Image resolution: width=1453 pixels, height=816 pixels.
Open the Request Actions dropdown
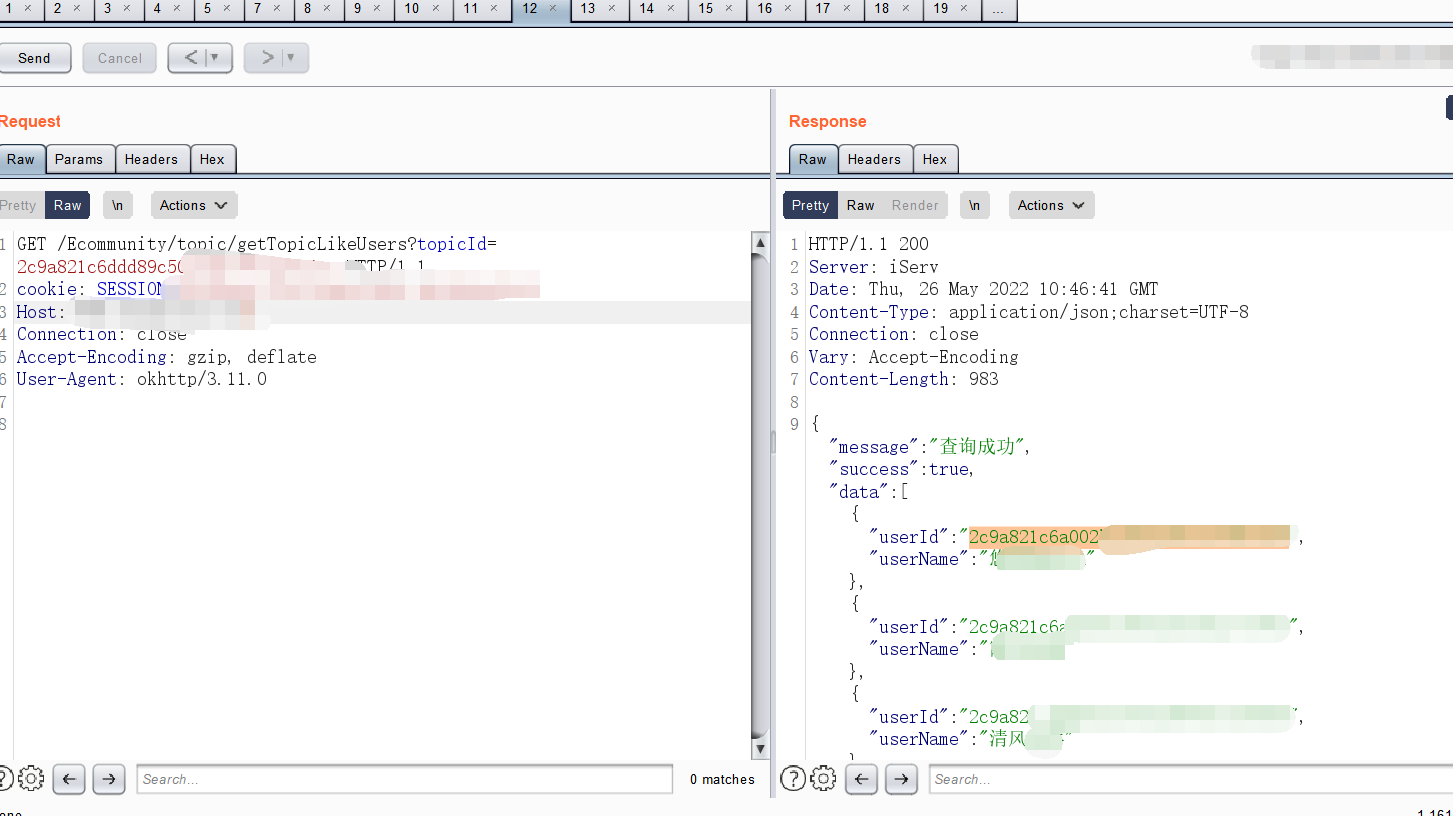pos(194,205)
